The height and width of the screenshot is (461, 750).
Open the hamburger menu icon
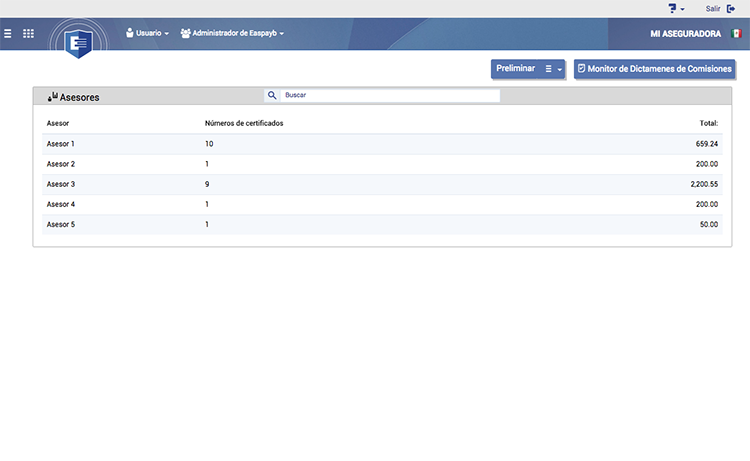8,33
